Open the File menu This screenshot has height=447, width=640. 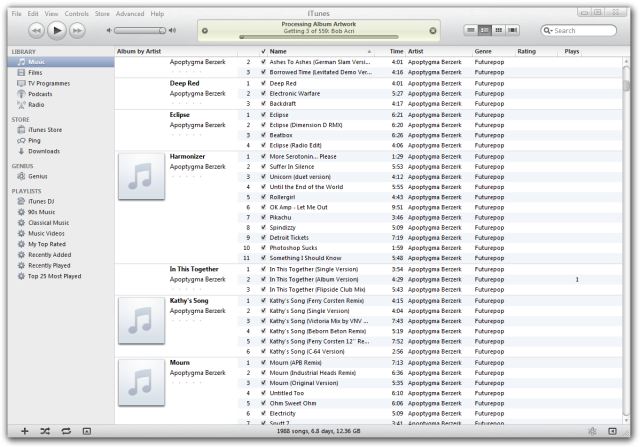point(16,13)
